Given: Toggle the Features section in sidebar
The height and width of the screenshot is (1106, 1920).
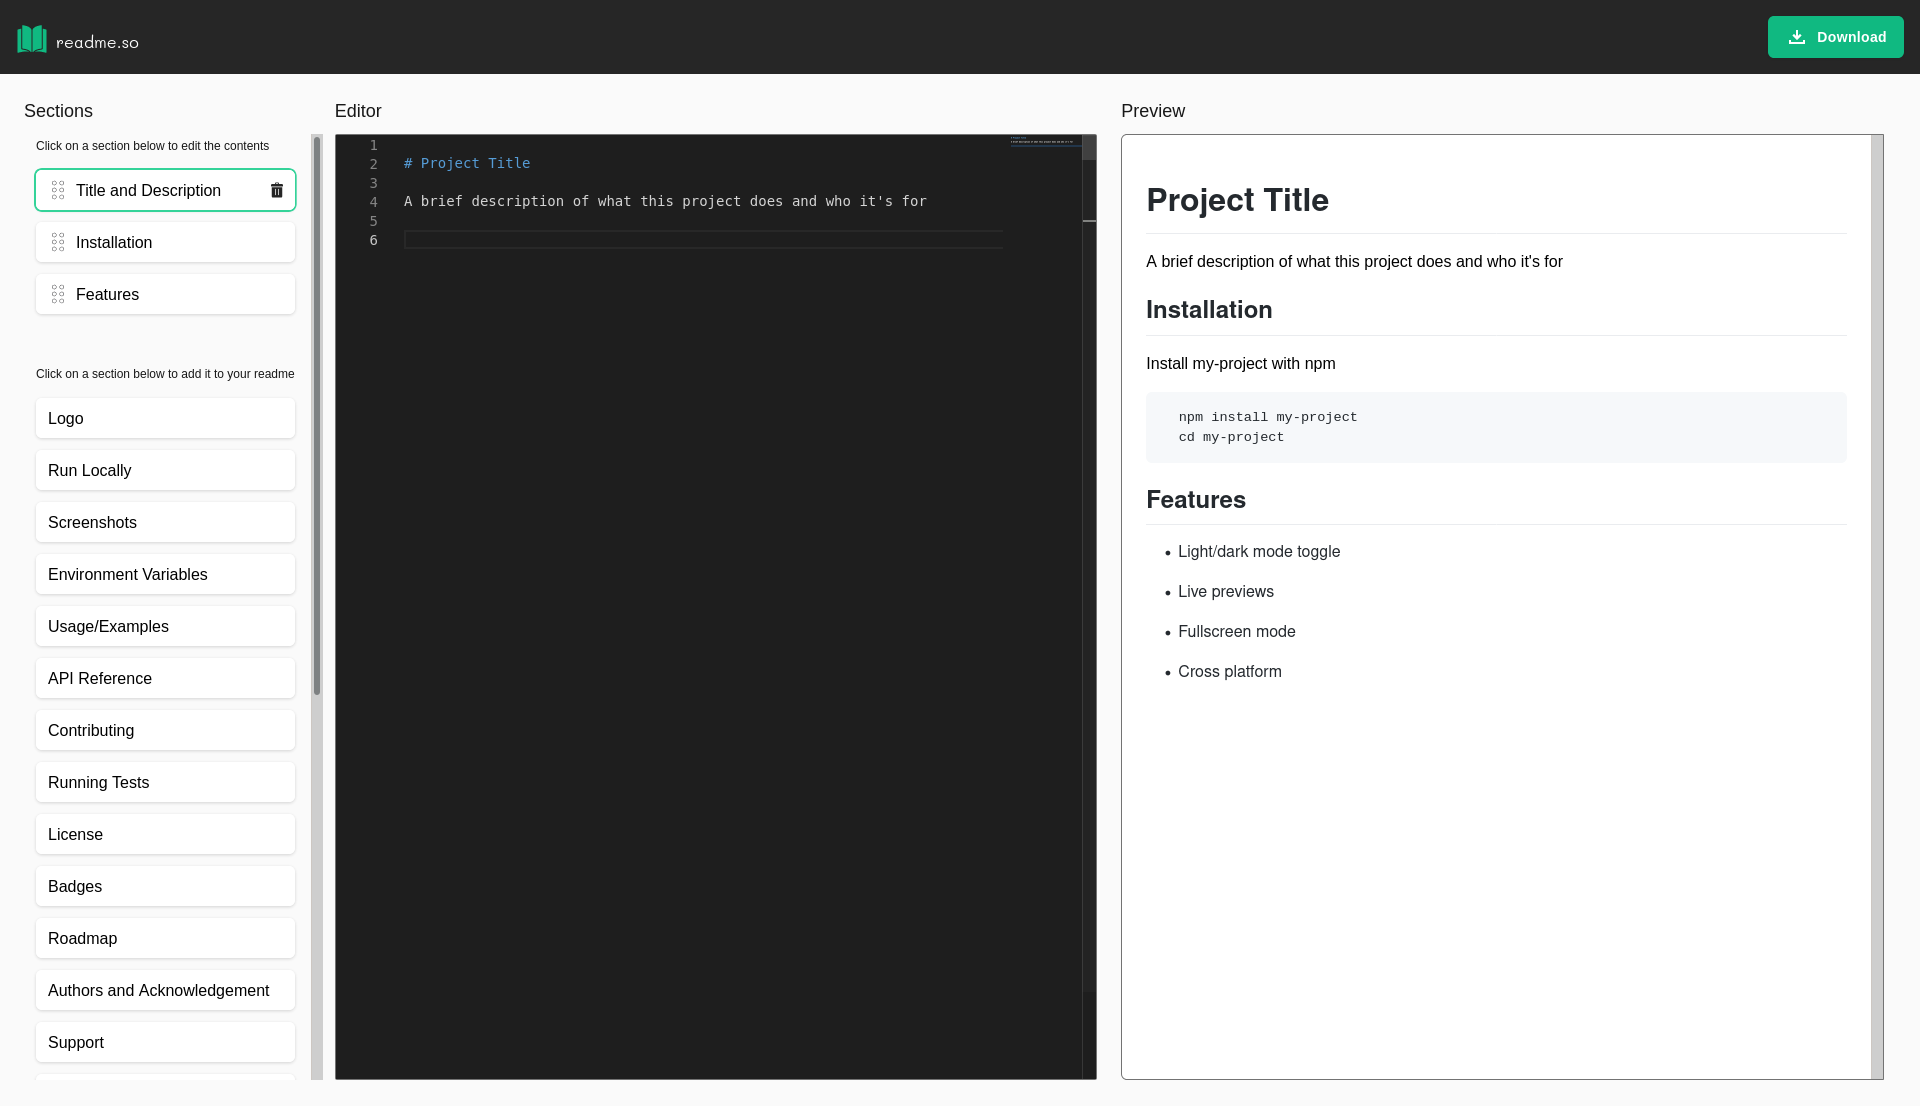Looking at the screenshot, I should 165,294.
